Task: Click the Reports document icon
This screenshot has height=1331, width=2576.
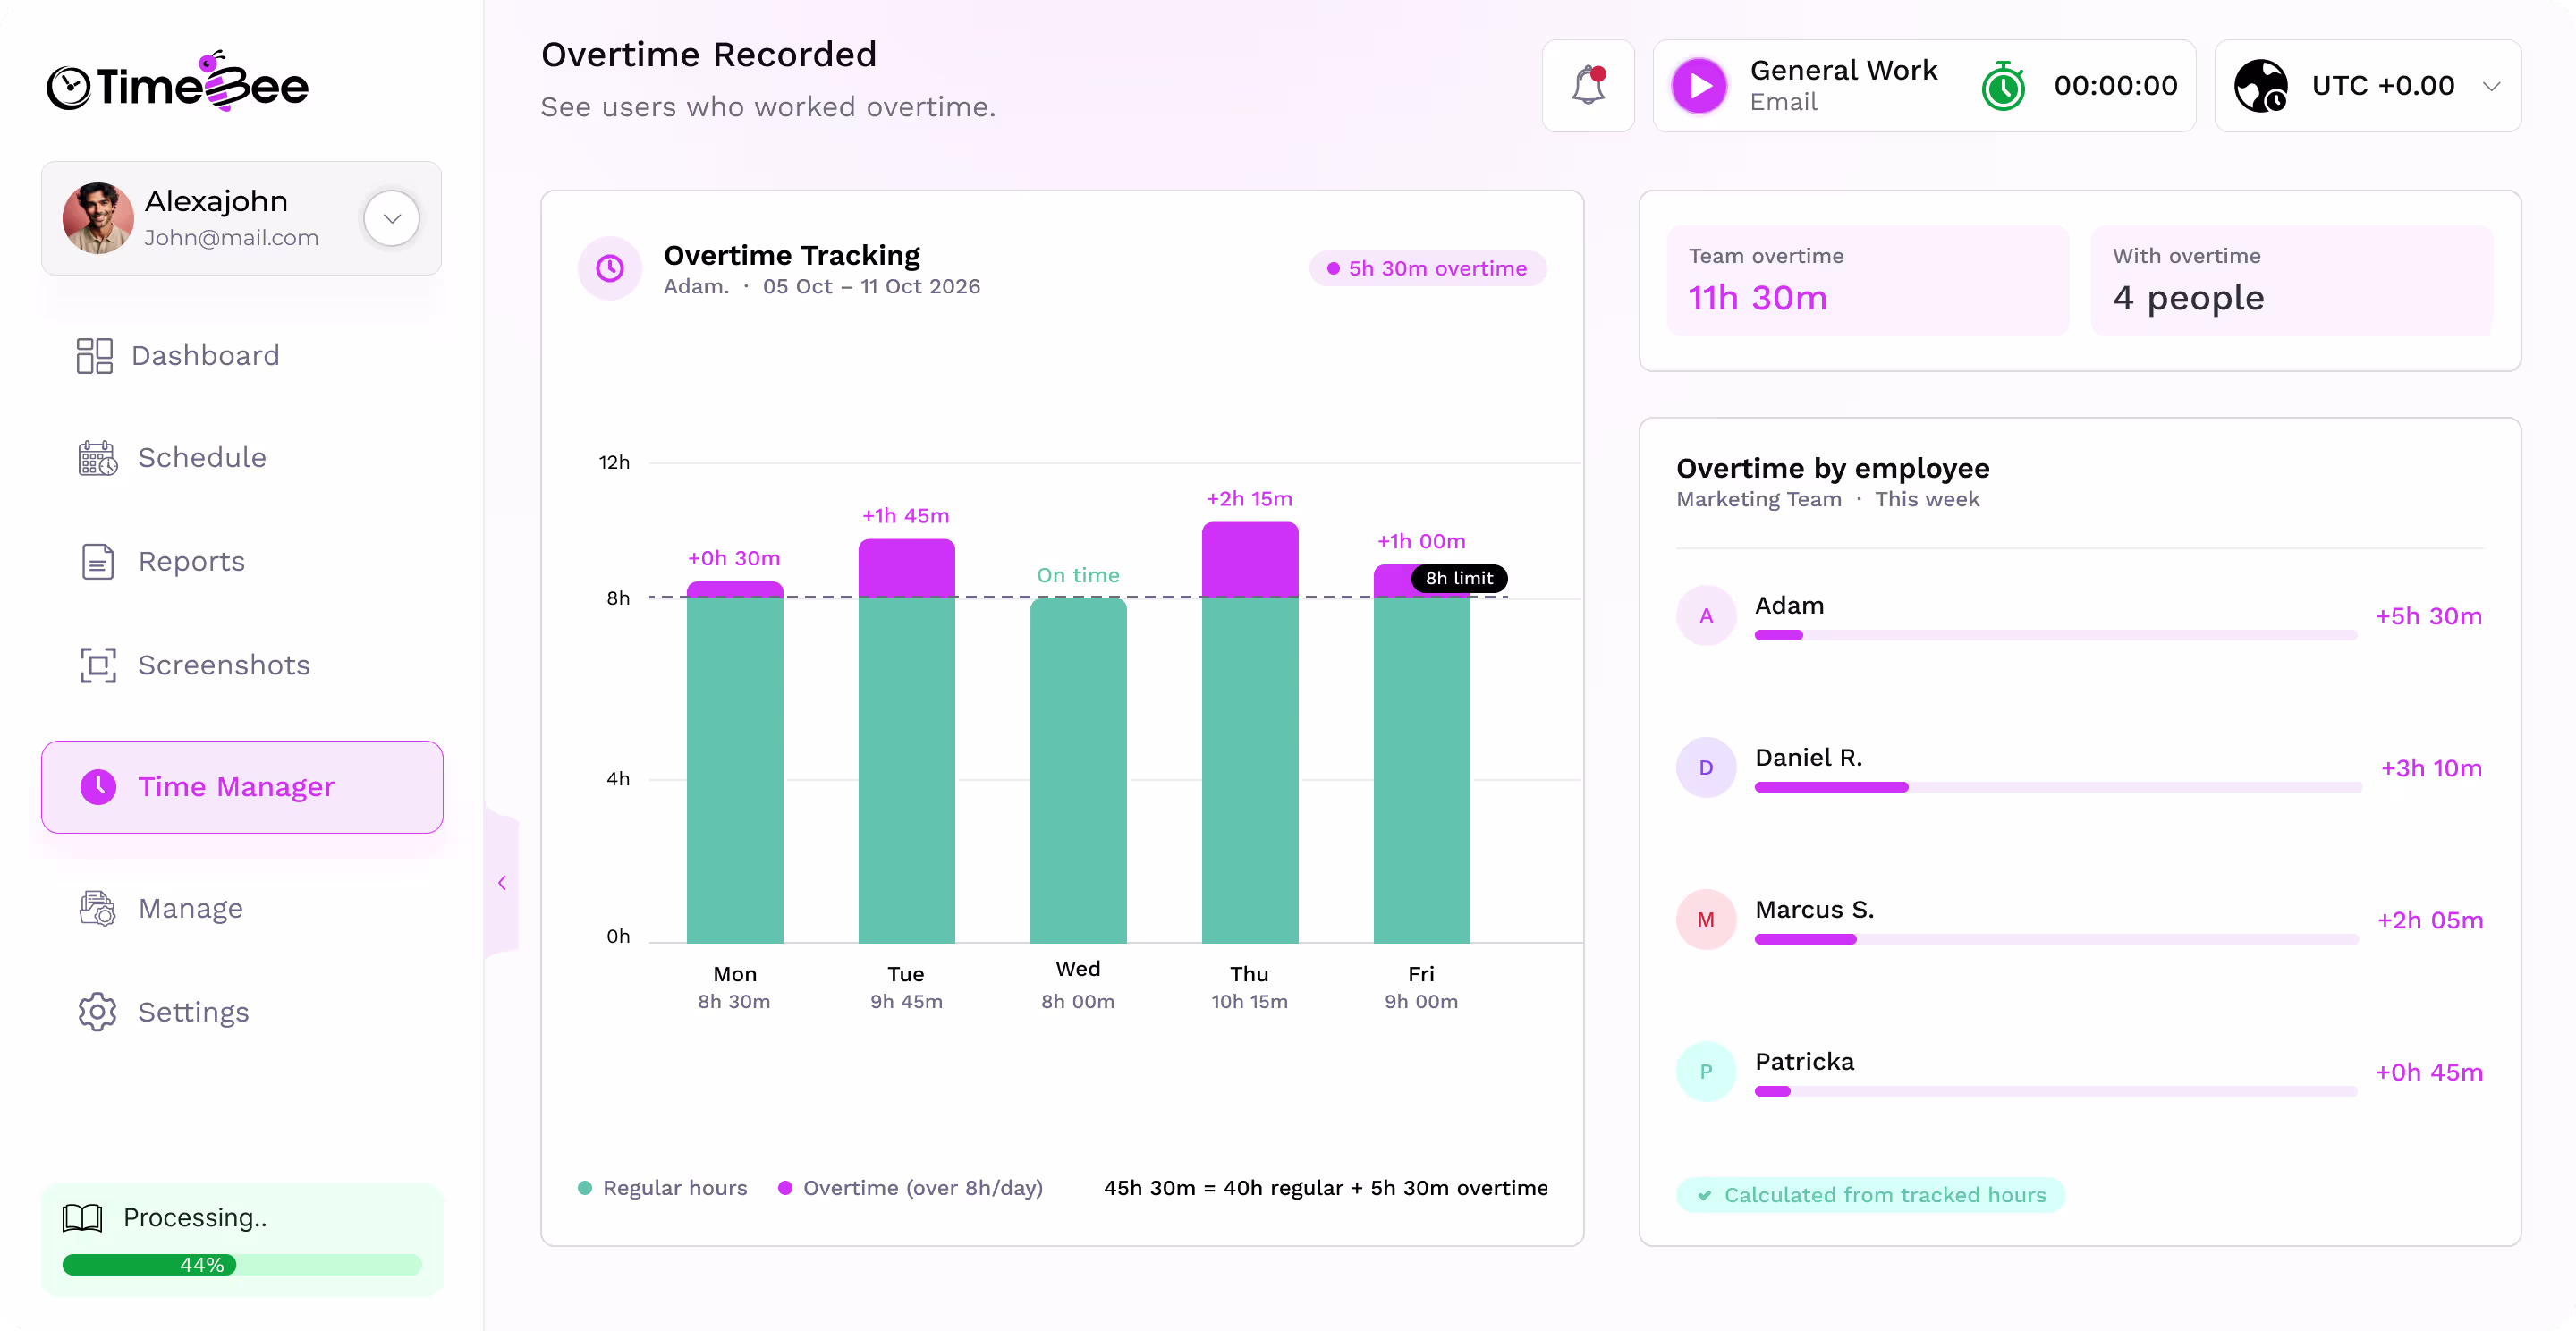Action: click(97, 562)
